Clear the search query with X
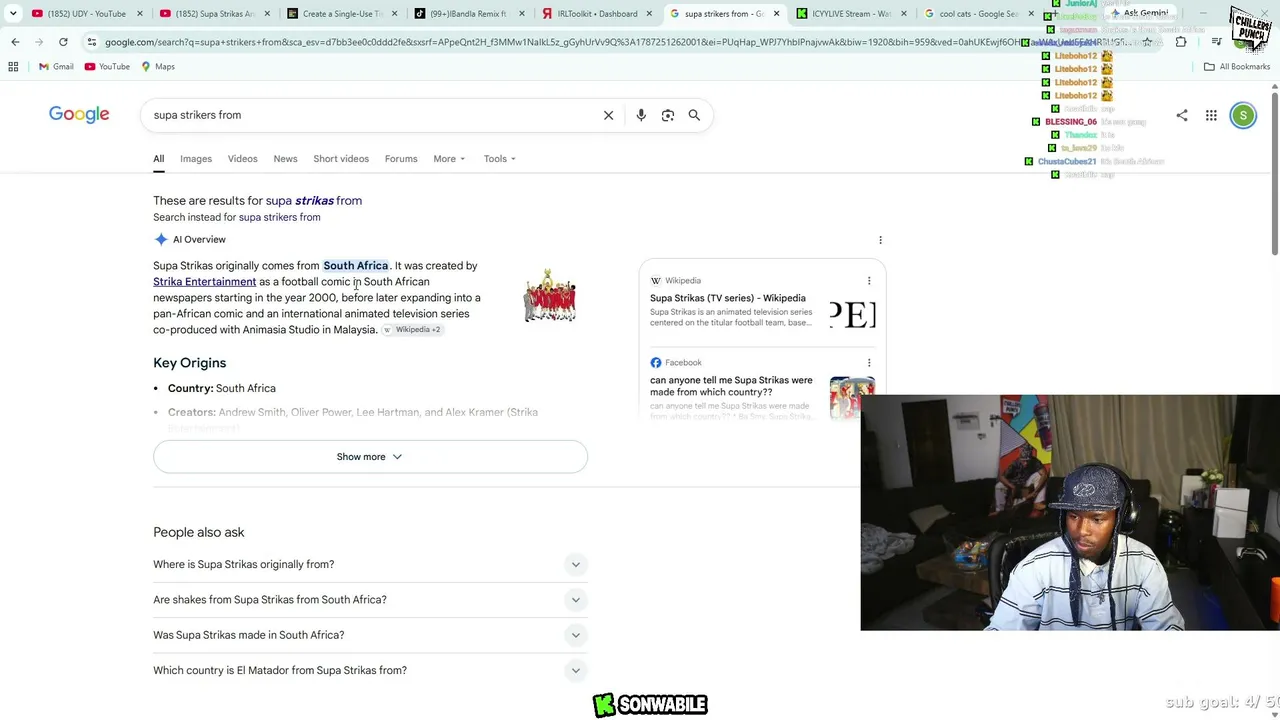Viewport: 1280px width, 720px height. [608, 115]
